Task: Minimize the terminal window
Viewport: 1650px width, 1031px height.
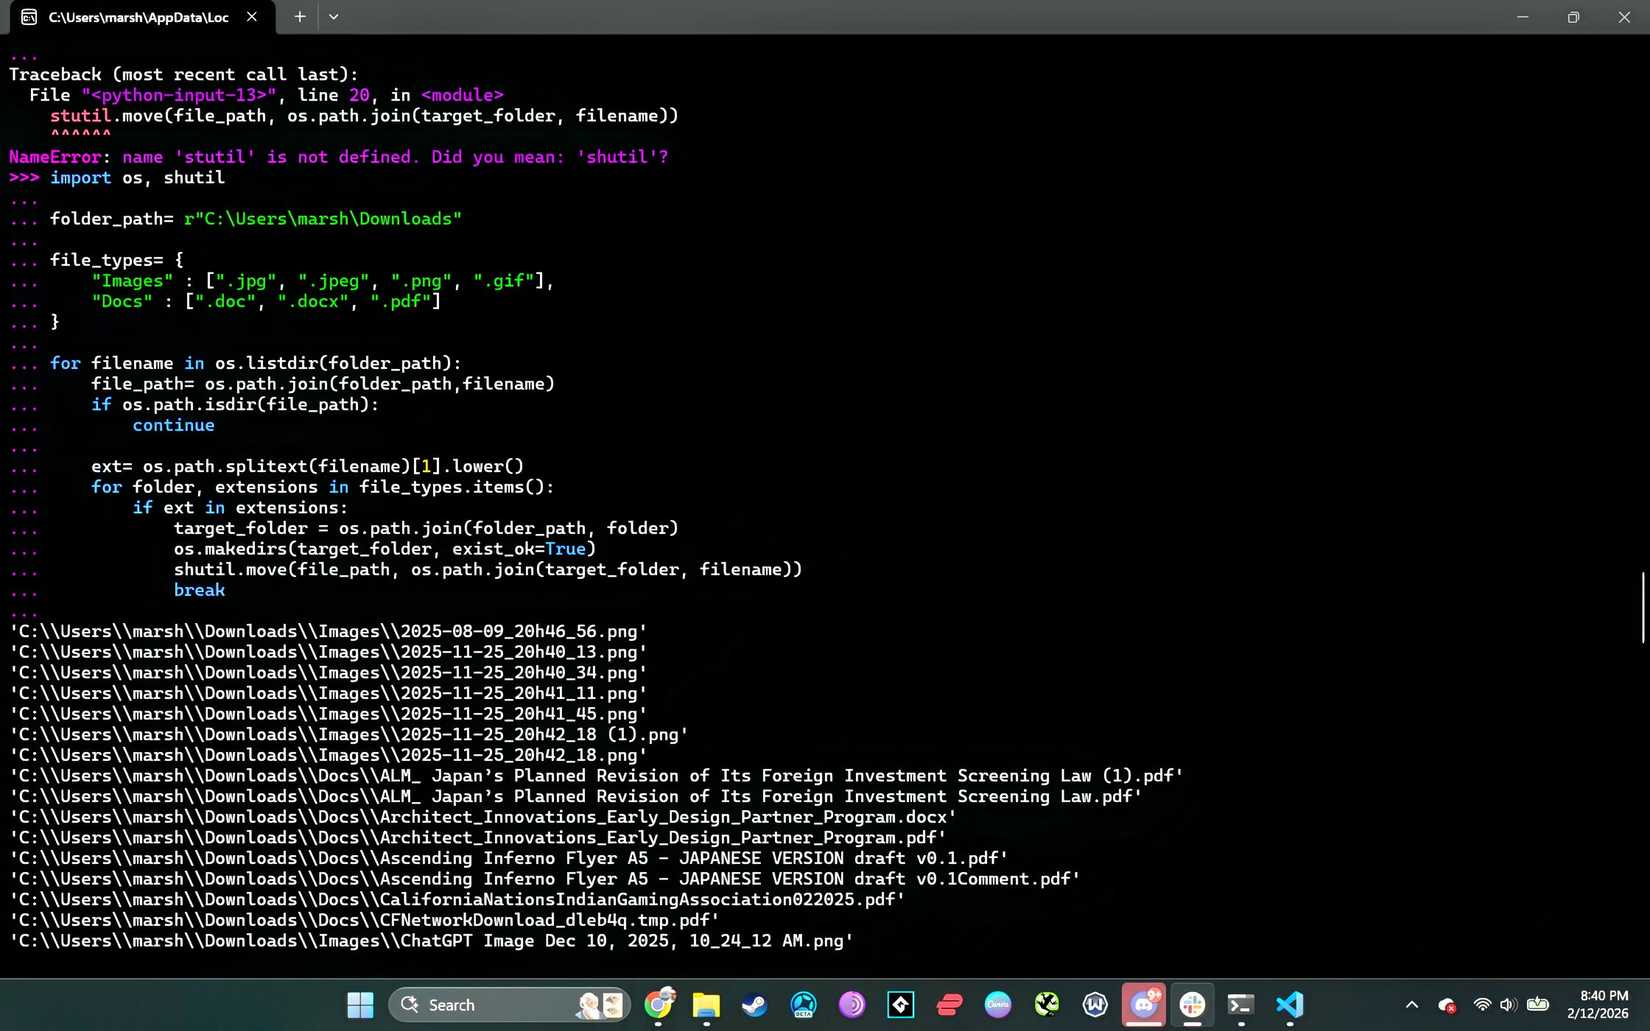Action: click(x=1522, y=17)
